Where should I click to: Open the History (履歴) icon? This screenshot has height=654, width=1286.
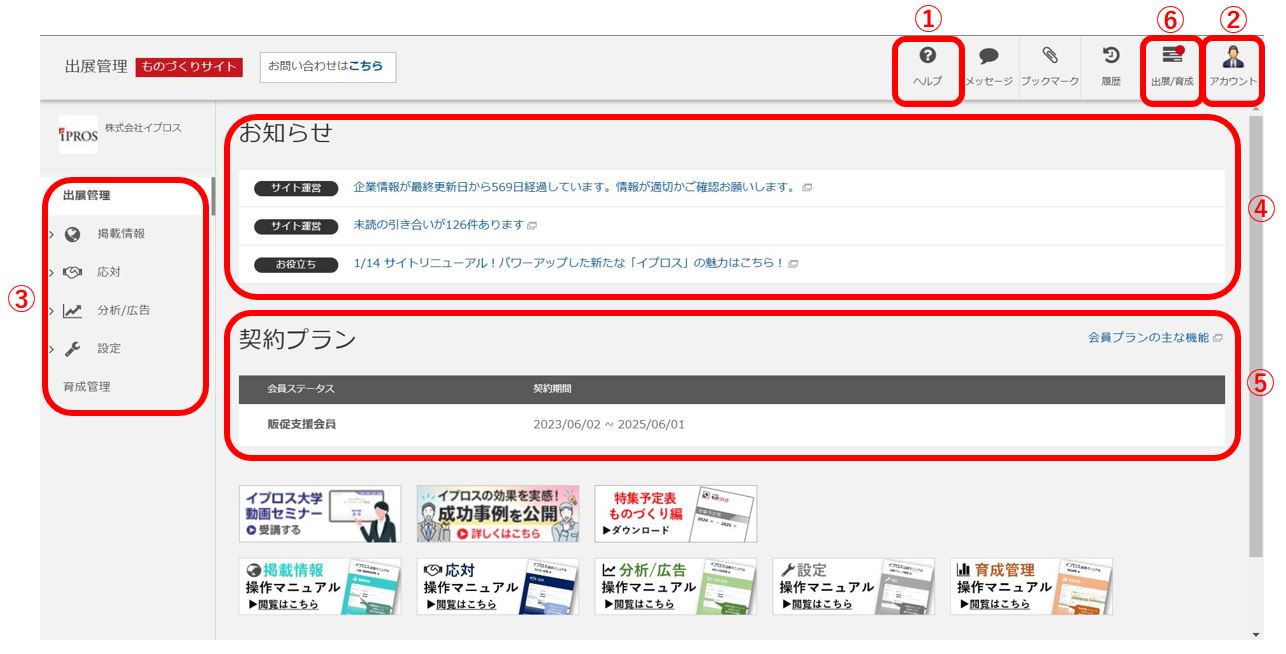1110,56
